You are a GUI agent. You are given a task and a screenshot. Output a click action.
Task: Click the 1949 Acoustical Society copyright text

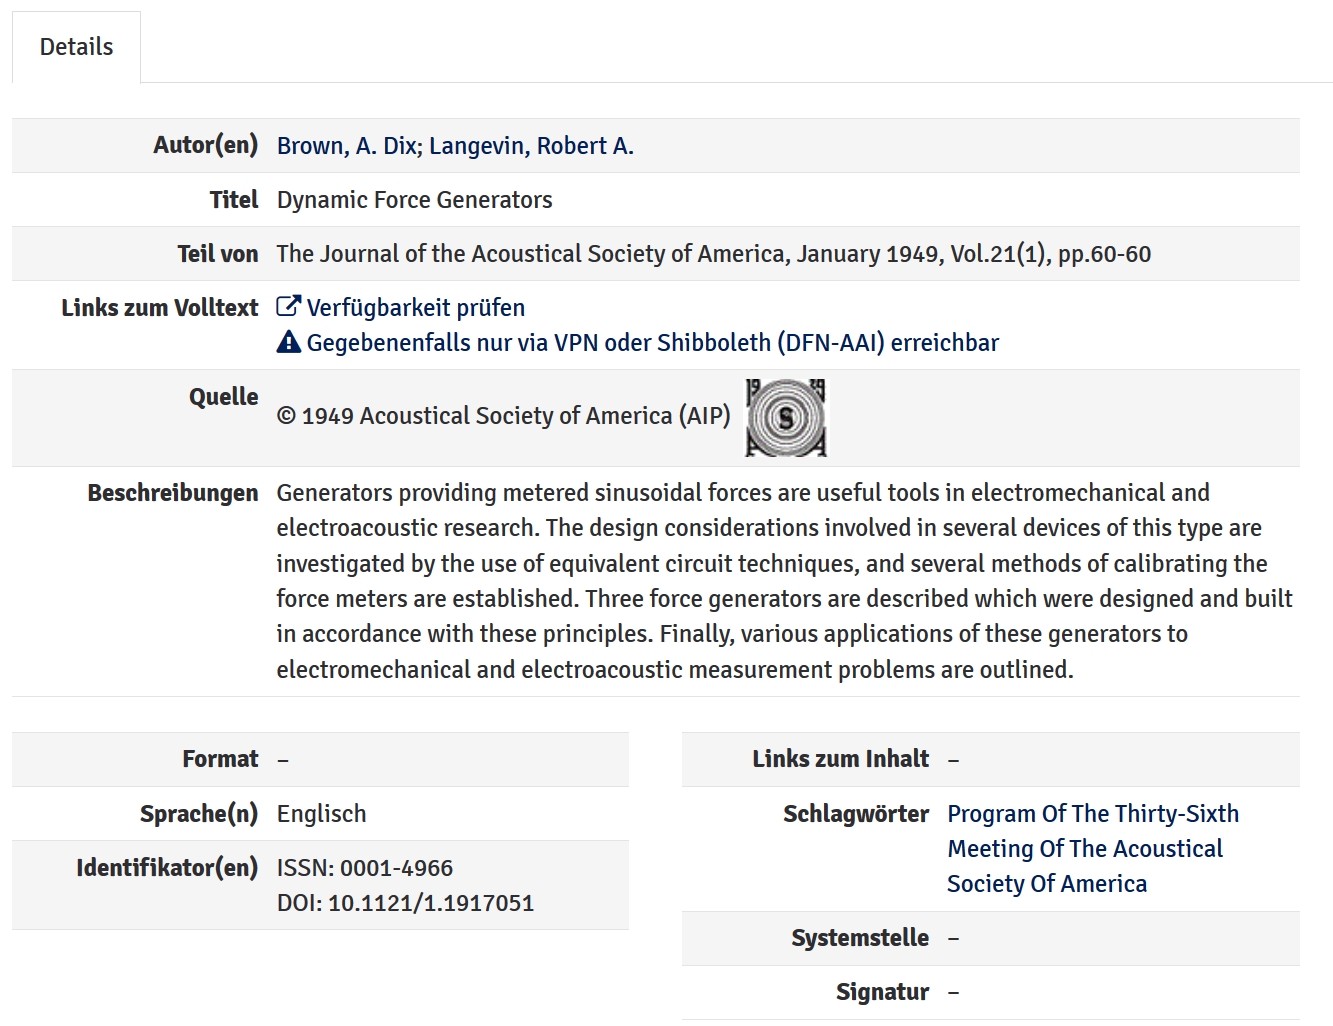point(503,416)
